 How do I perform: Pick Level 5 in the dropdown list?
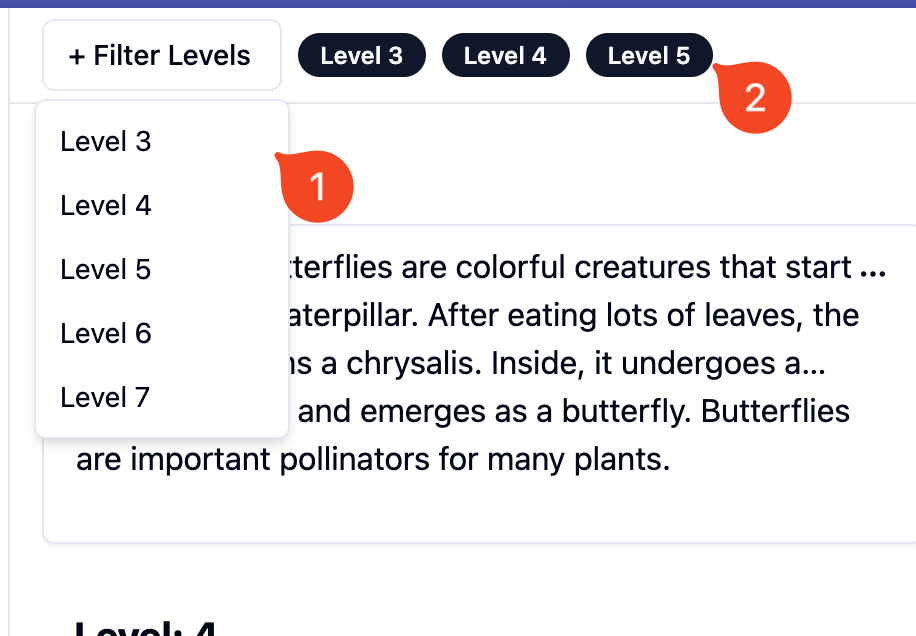106,270
